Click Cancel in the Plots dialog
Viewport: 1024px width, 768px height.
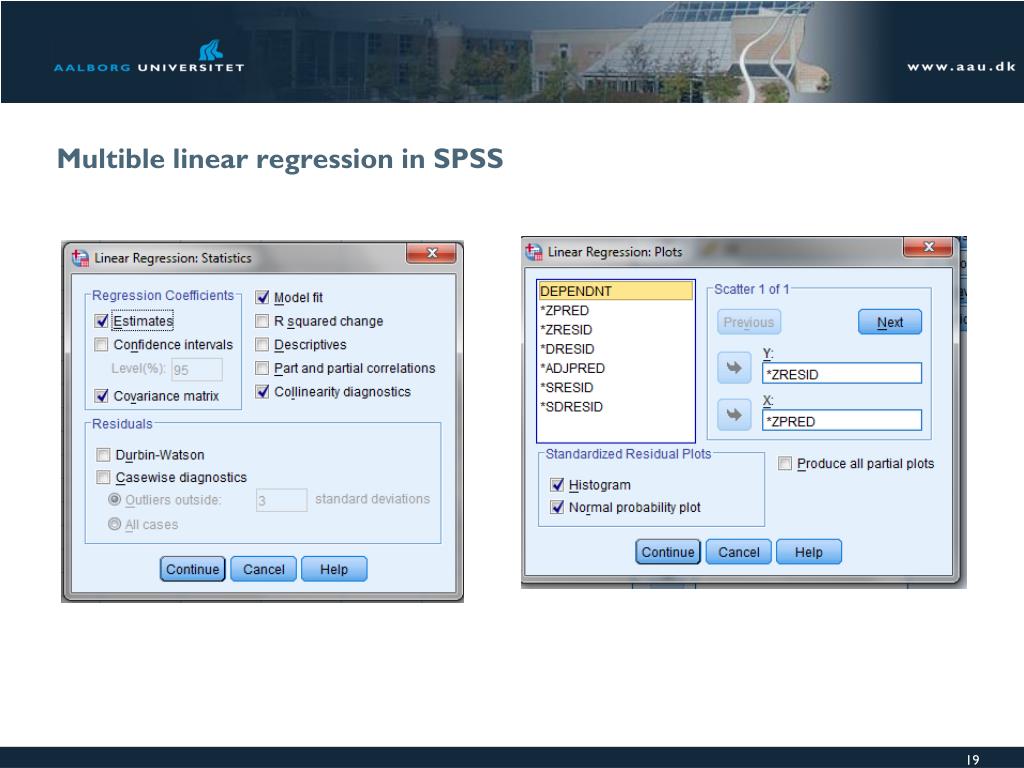(739, 552)
